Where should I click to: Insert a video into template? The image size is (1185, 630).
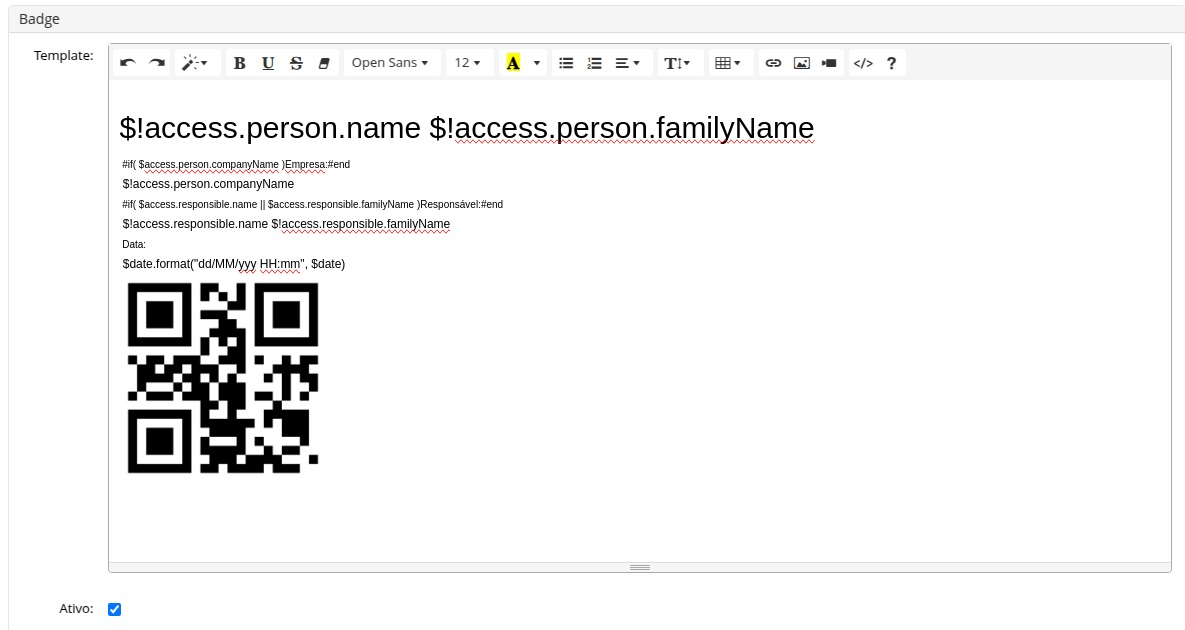tap(829, 63)
